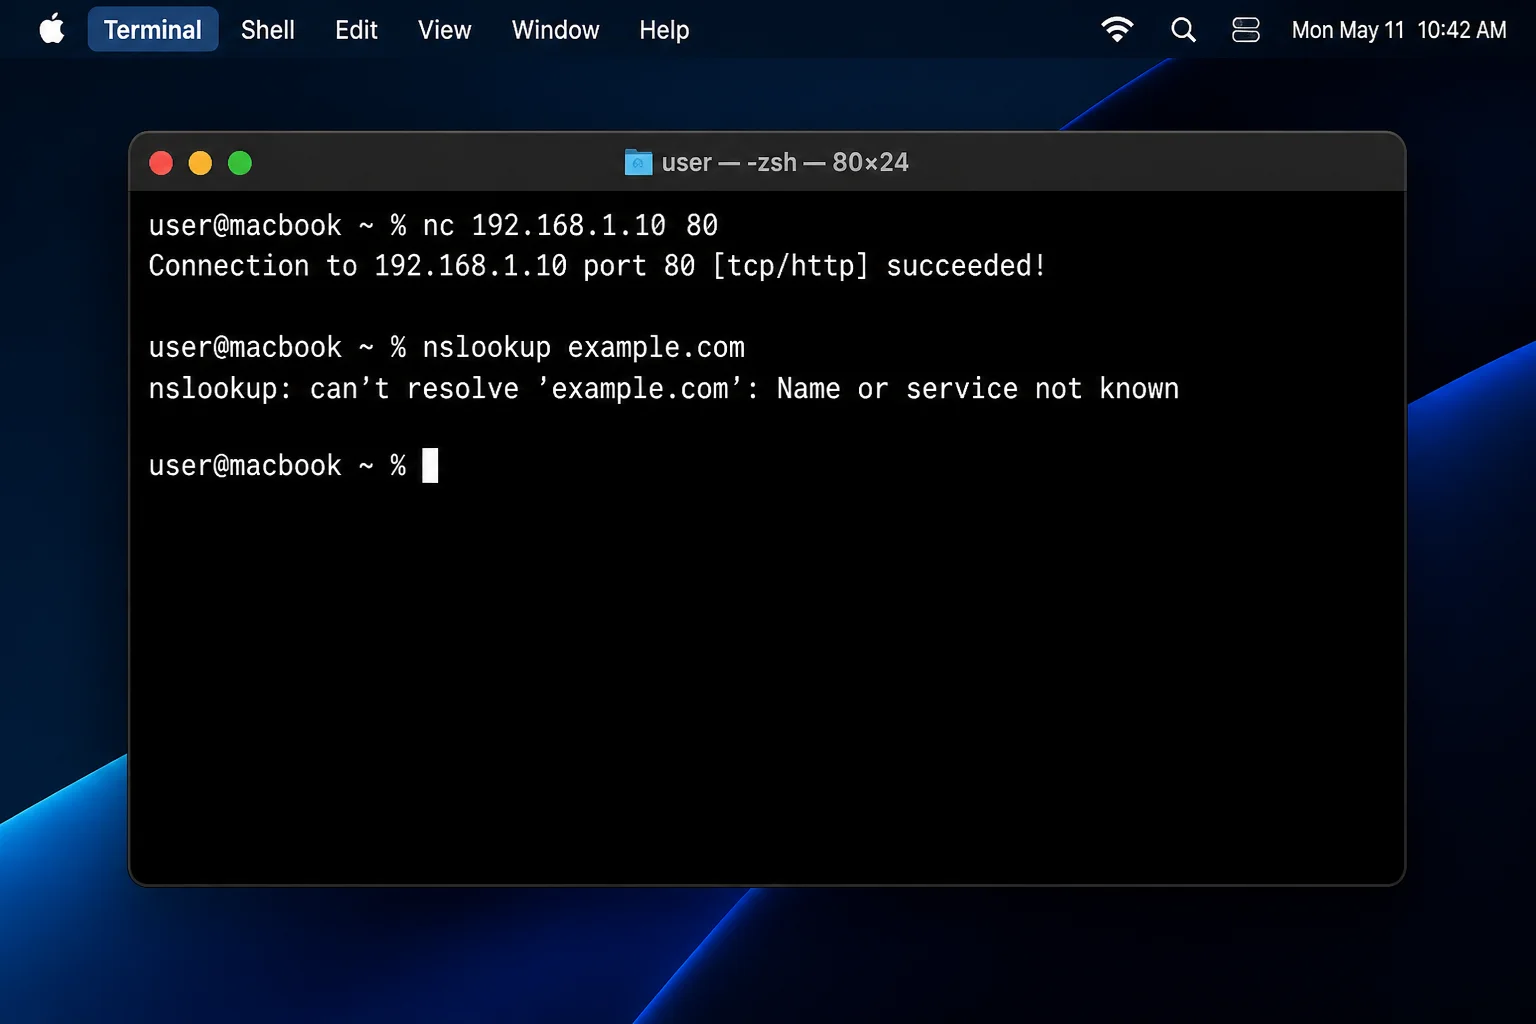Click the "can't resolve 'example.com'" error line
Image resolution: width=1536 pixels, height=1024 pixels.
(x=664, y=389)
